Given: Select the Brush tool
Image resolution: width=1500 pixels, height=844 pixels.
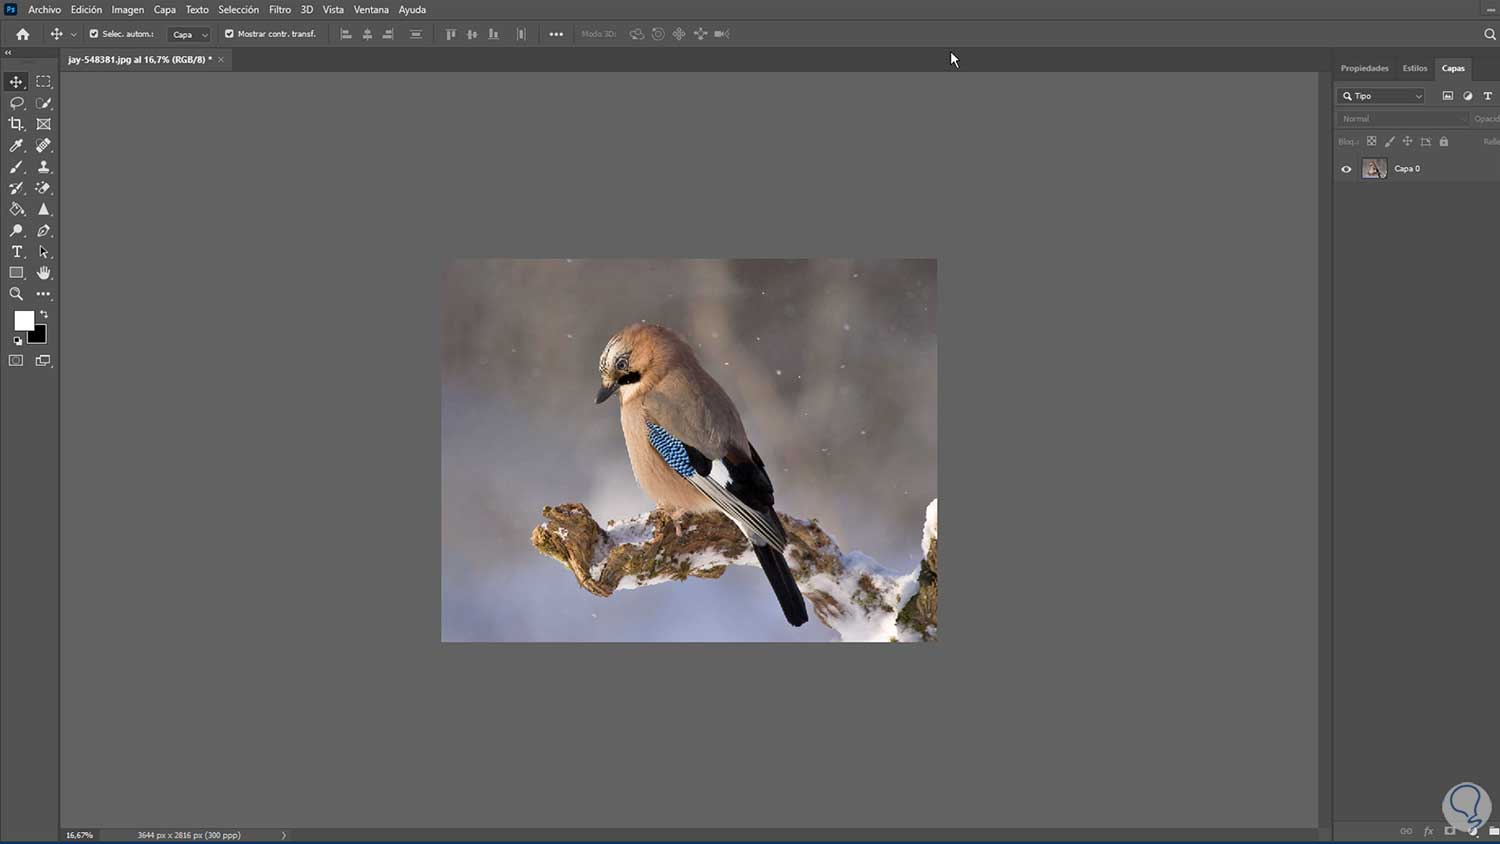Looking at the screenshot, I should tap(16, 167).
